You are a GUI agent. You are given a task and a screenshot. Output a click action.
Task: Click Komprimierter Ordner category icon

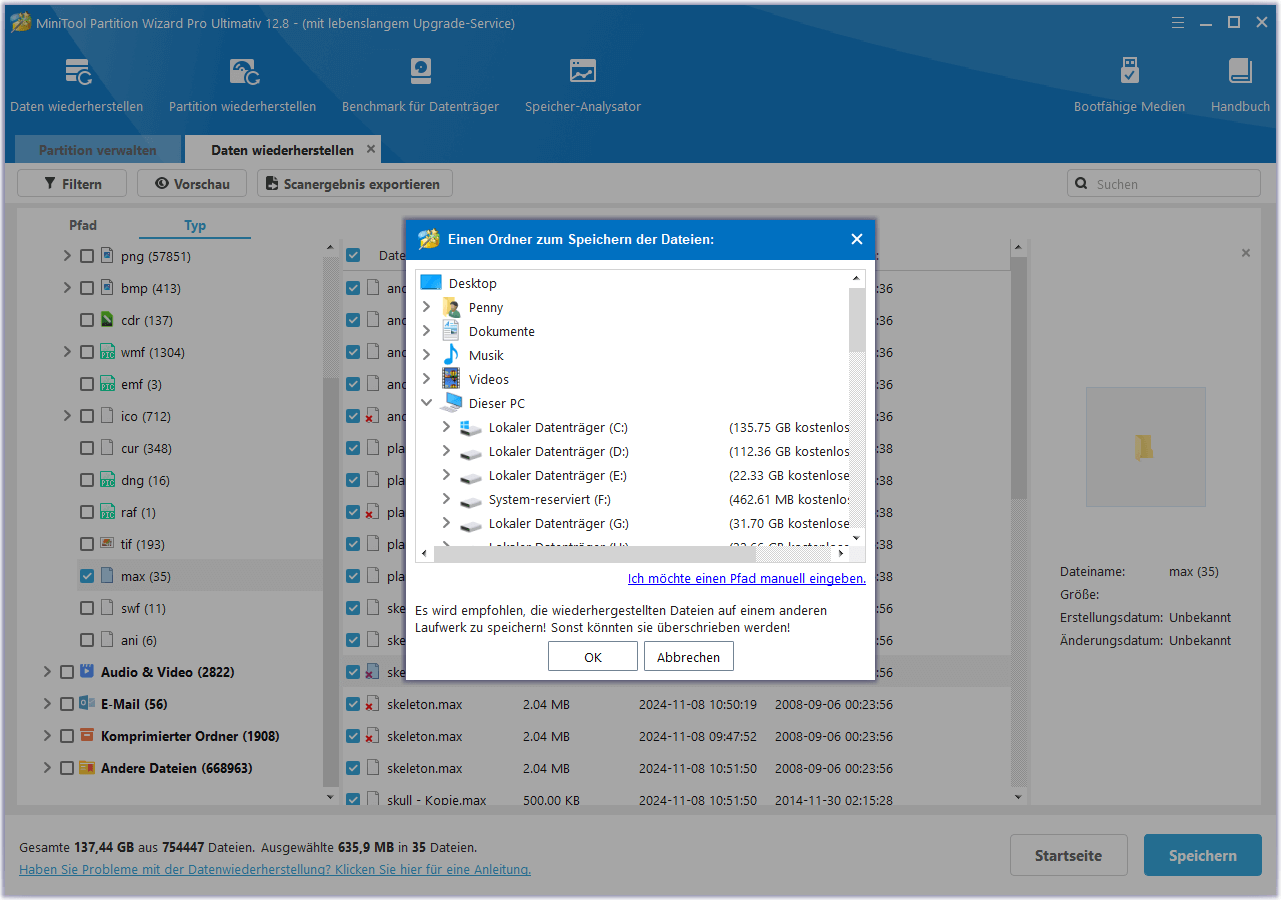87,736
